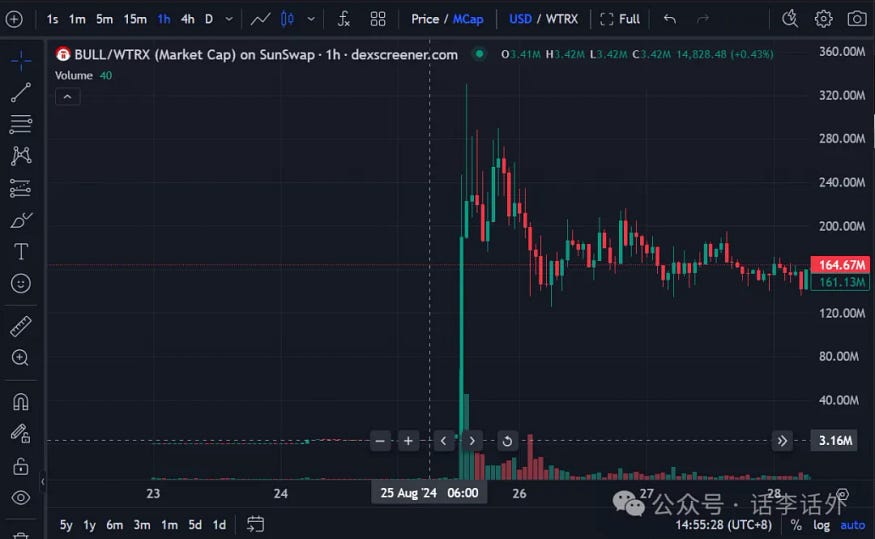Toggle the auto scale
Screen dimensions: 875x539
click(x=853, y=525)
